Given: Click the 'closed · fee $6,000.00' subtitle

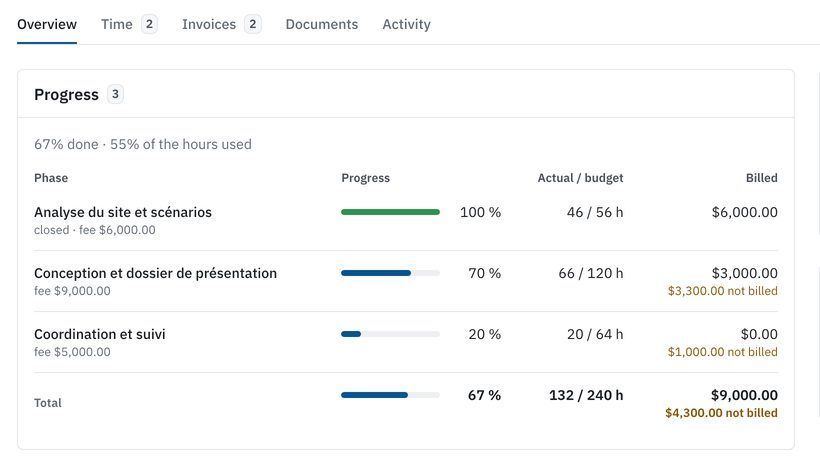Looking at the screenshot, I should pyautogui.click(x=95, y=230).
